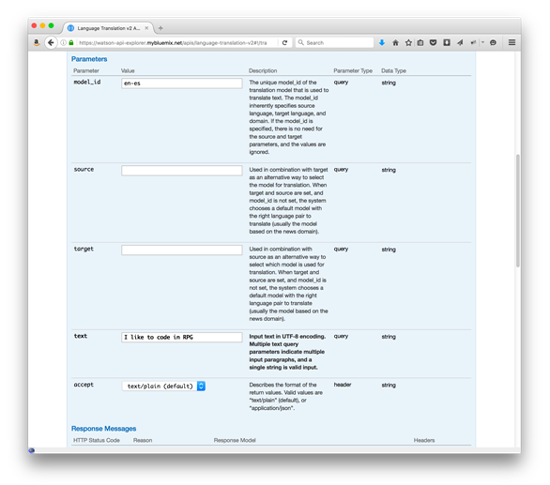Screen dimensions: 550x485
Task: Click the model_id value field
Action: 182,83
